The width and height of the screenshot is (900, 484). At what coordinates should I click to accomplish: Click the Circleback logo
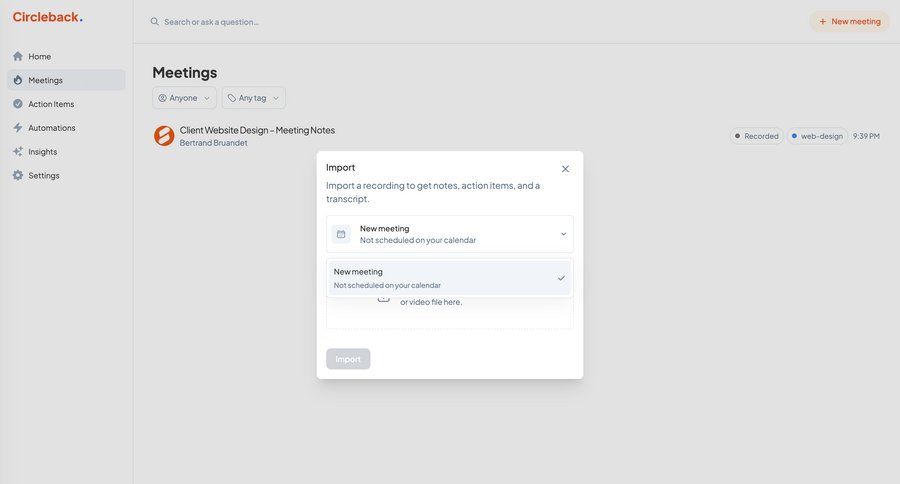pyautogui.click(x=47, y=17)
